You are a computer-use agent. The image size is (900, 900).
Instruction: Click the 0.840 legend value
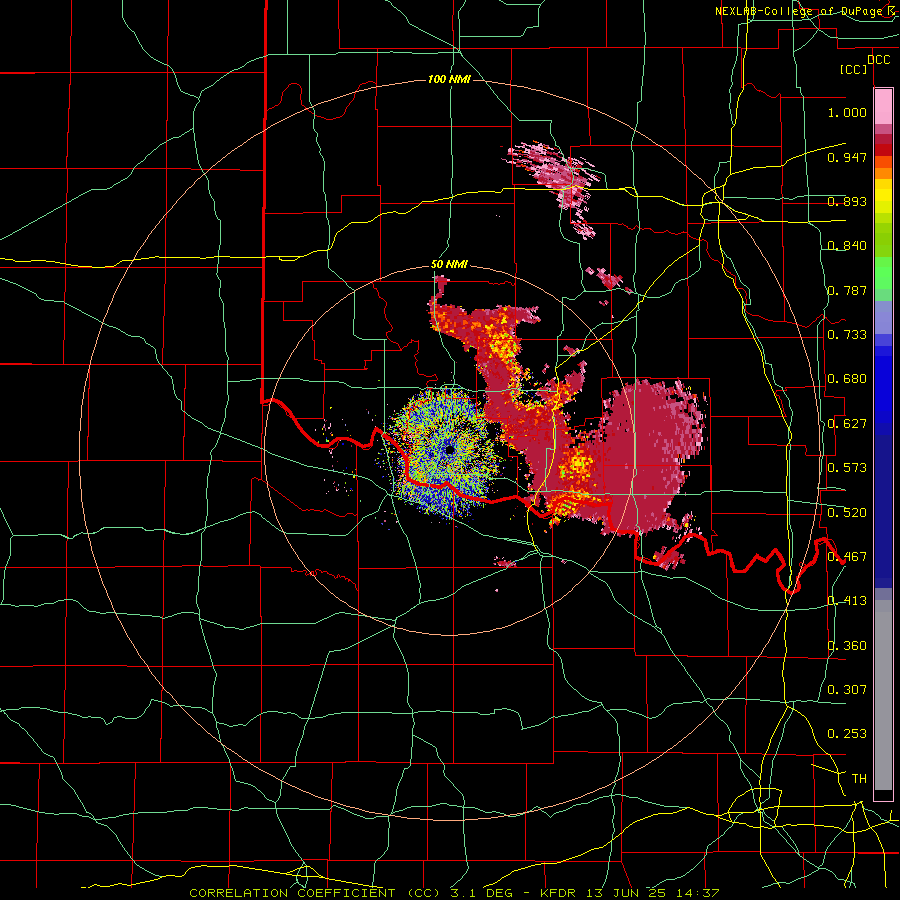click(847, 246)
